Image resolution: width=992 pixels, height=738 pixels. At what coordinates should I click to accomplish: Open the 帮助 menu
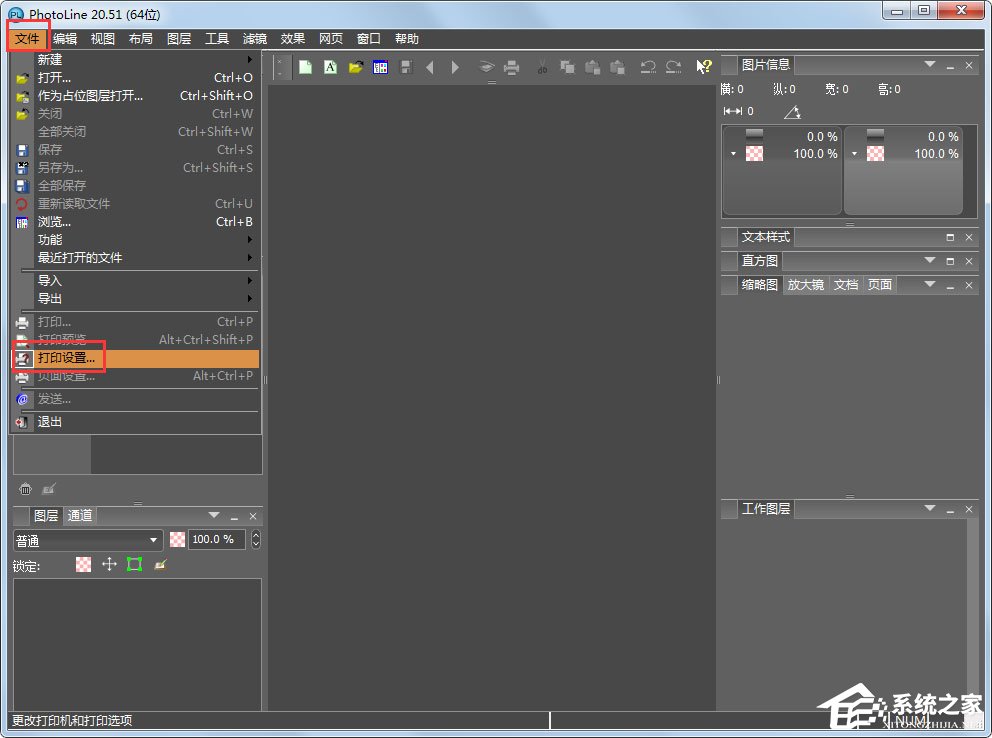407,39
